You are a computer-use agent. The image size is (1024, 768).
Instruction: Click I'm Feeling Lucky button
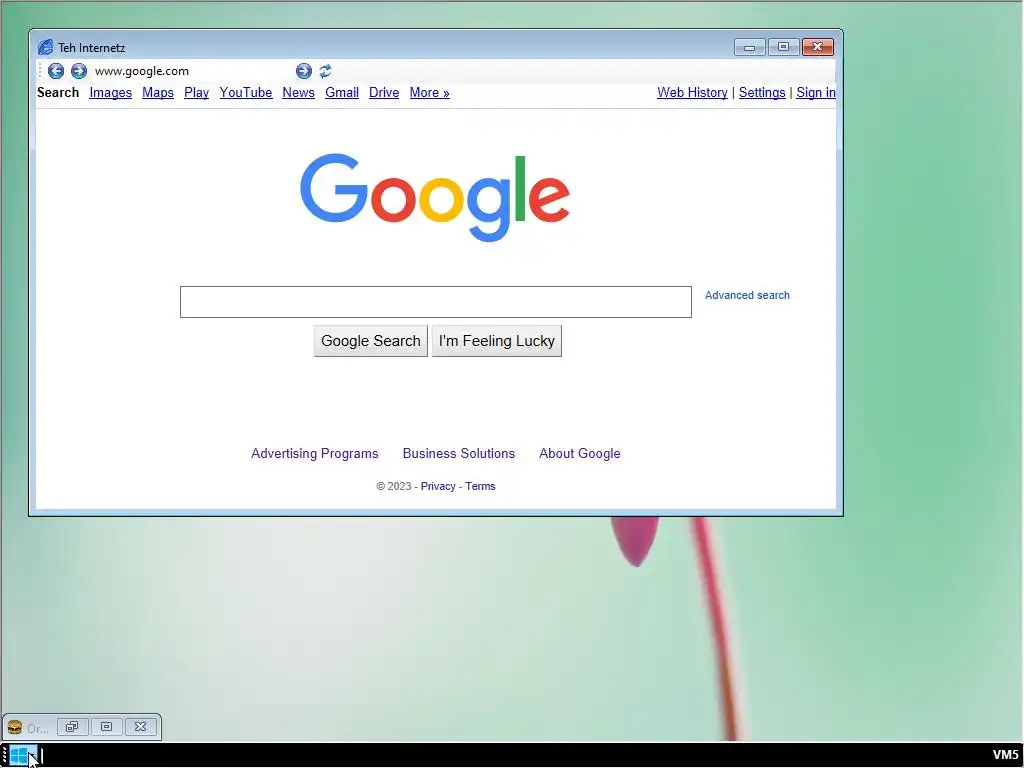[497, 341]
